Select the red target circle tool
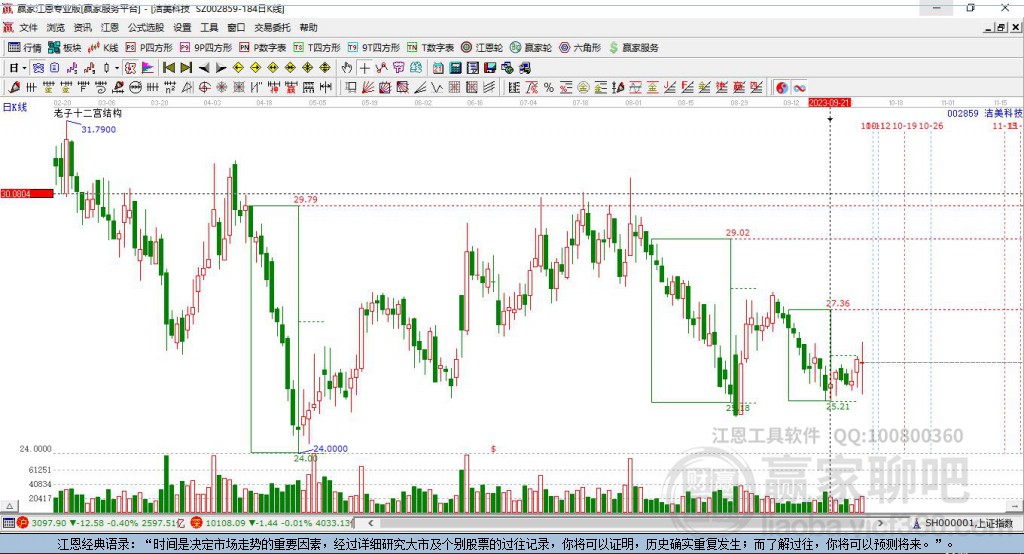Screen dimensions: 1024x554 coord(204,88)
